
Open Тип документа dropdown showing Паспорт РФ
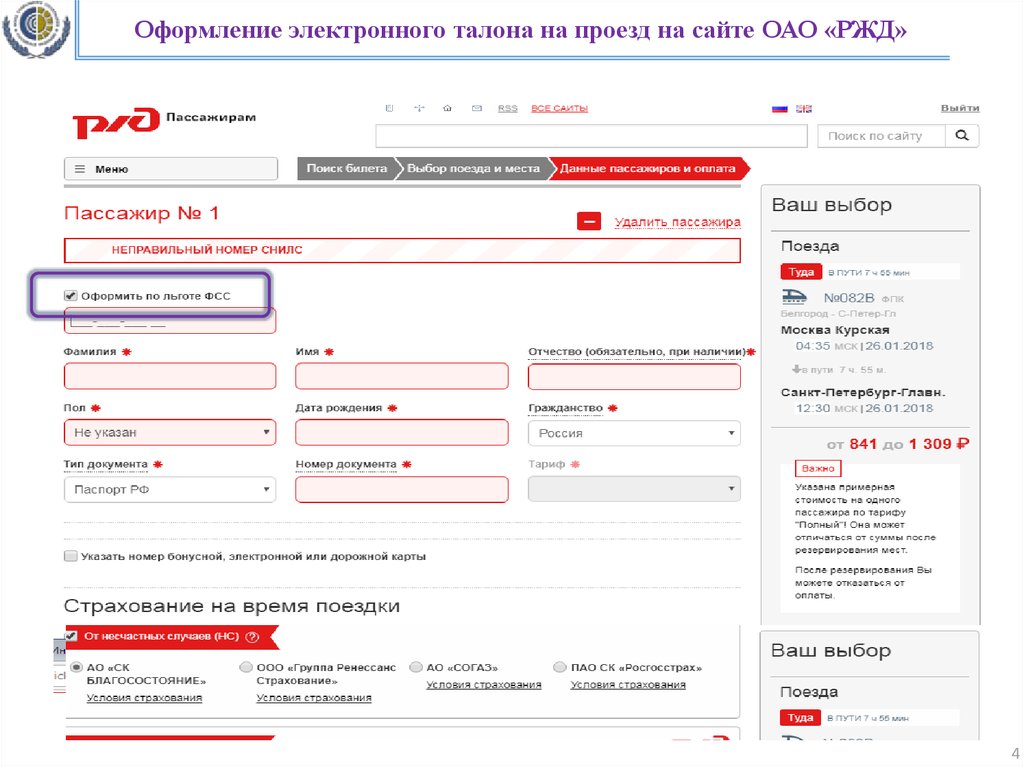170,489
